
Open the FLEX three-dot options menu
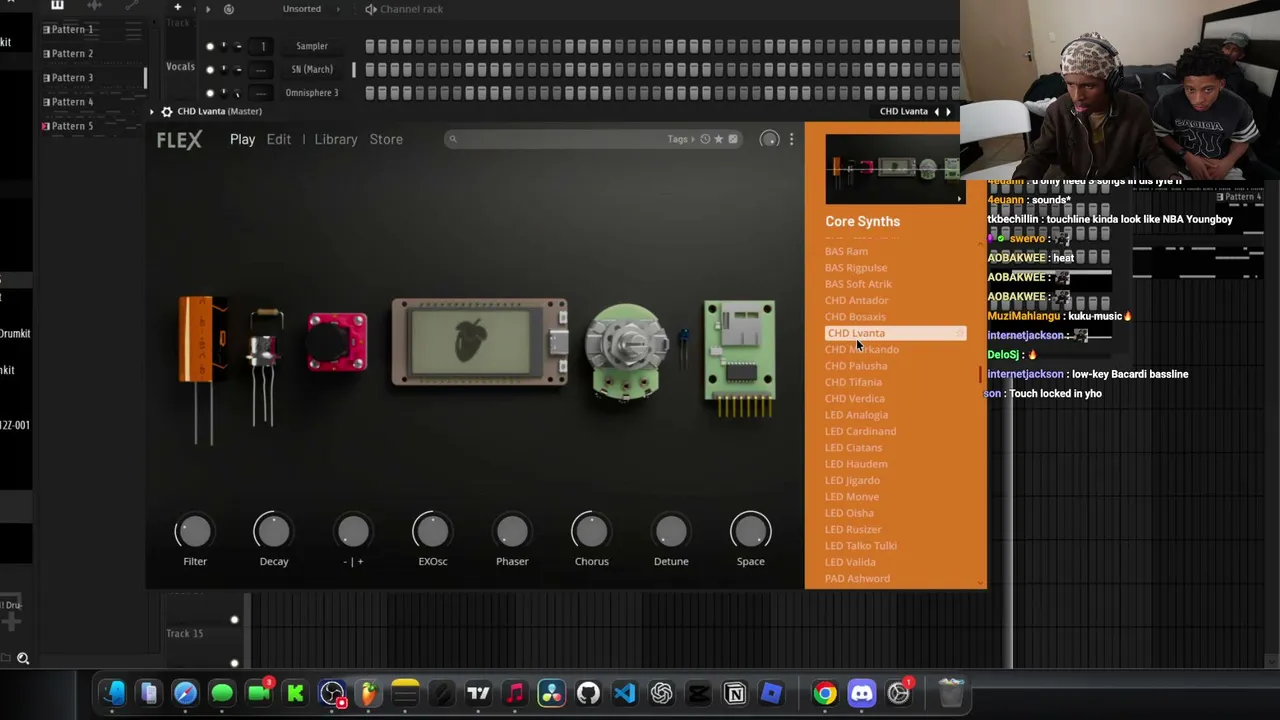[x=791, y=139]
